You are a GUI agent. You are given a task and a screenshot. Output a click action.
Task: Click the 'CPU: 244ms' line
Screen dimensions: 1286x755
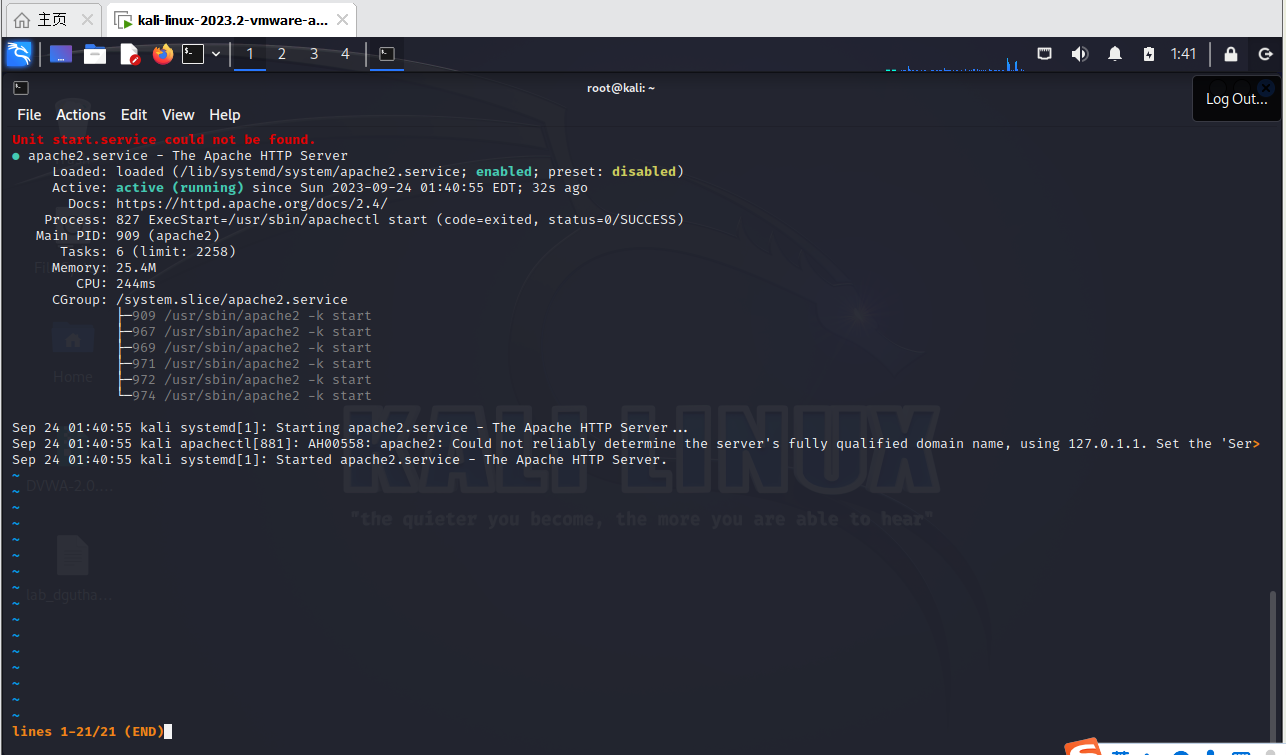click(x=116, y=283)
